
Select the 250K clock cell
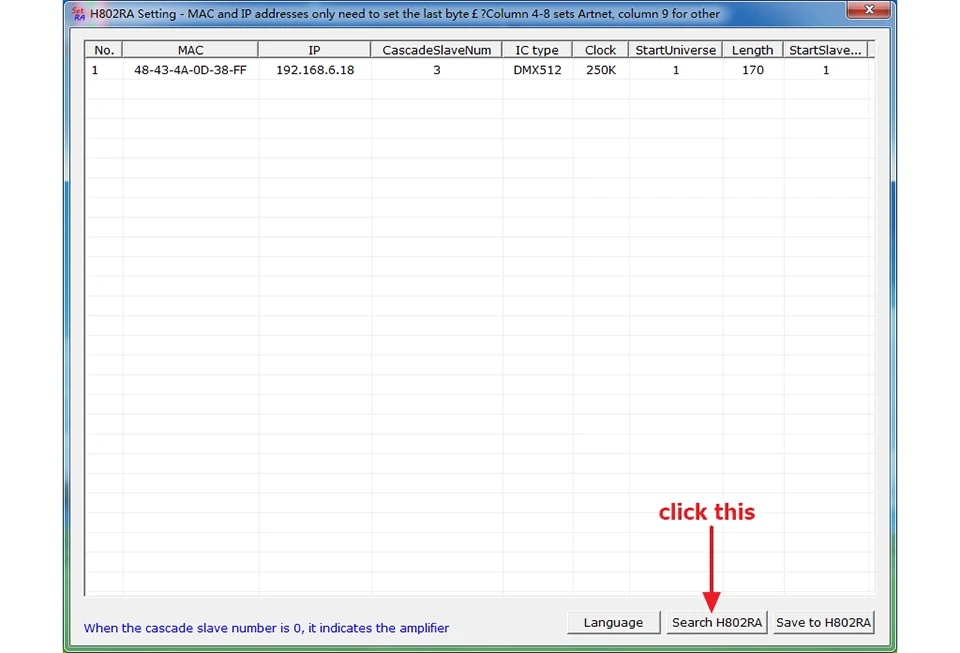tap(601, 70)
